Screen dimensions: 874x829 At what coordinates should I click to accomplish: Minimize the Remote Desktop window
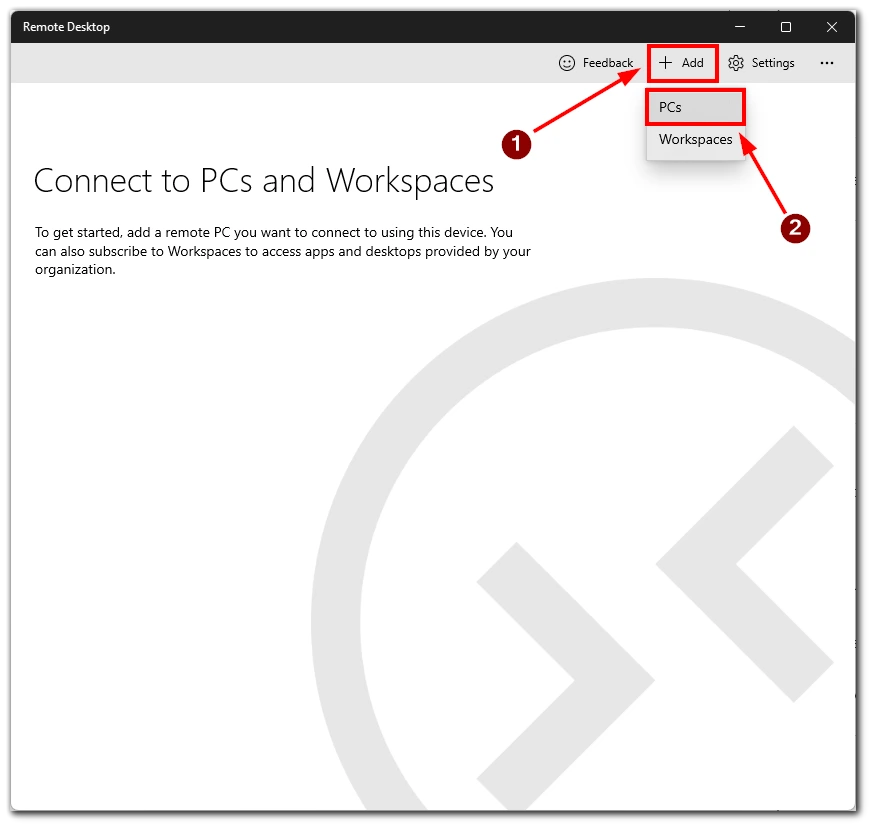point(740,27)
